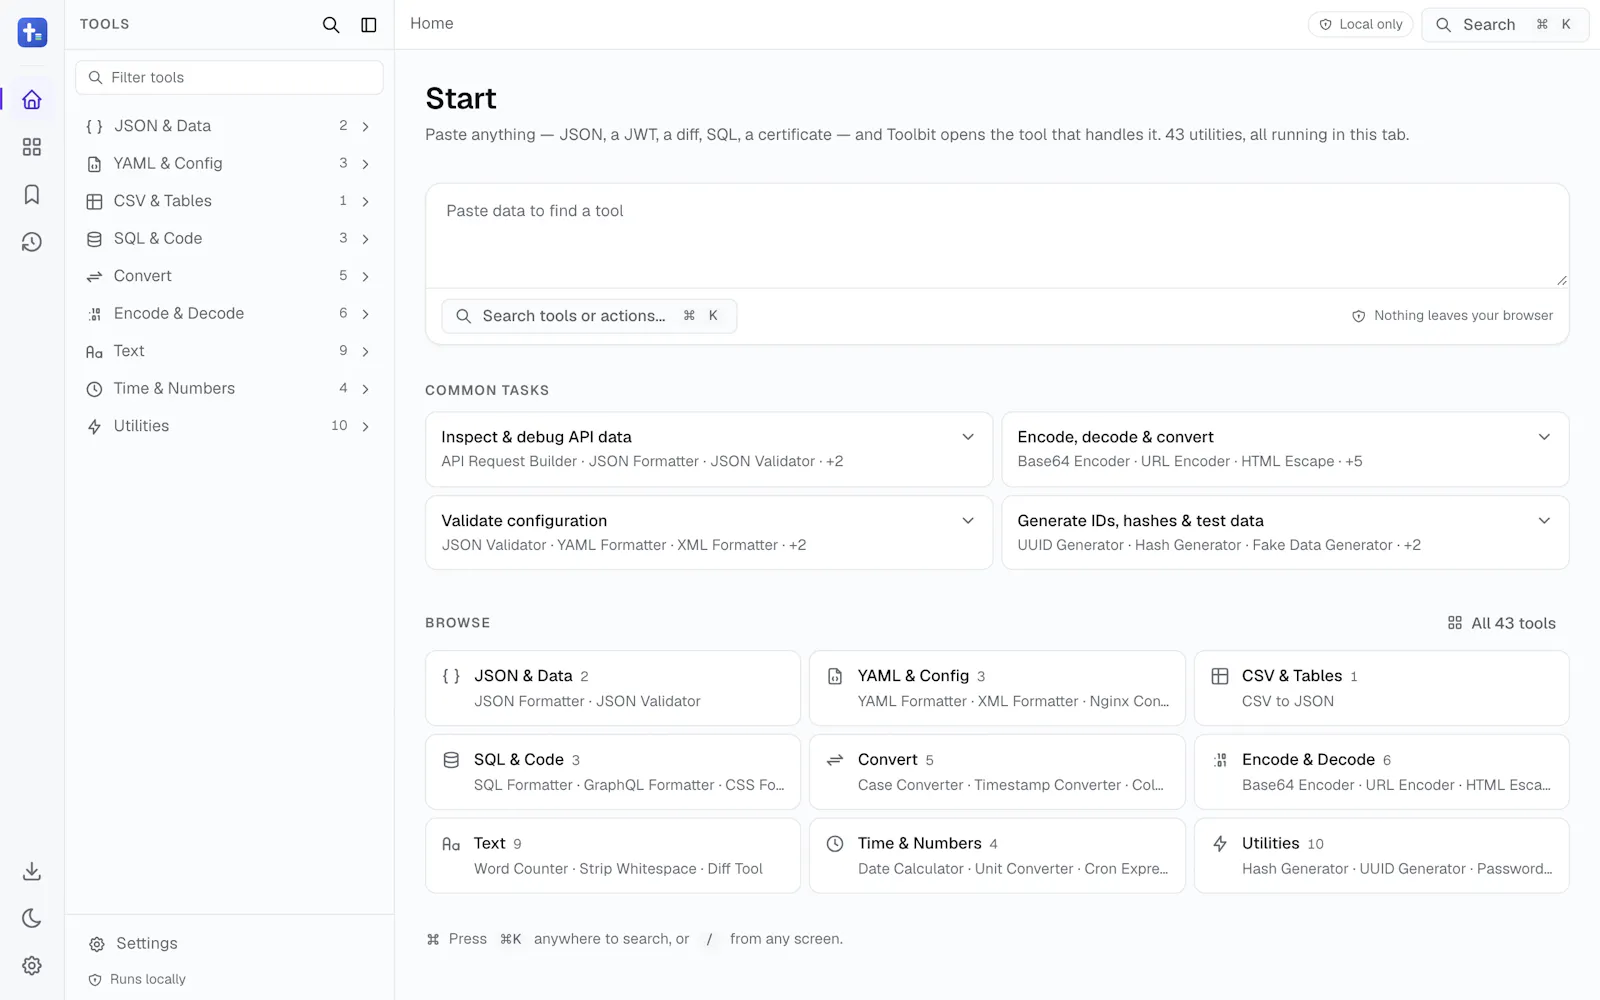Click the CSV & Tables card table icon
Viewport: 1600px width, 1000px height.
1220,676
